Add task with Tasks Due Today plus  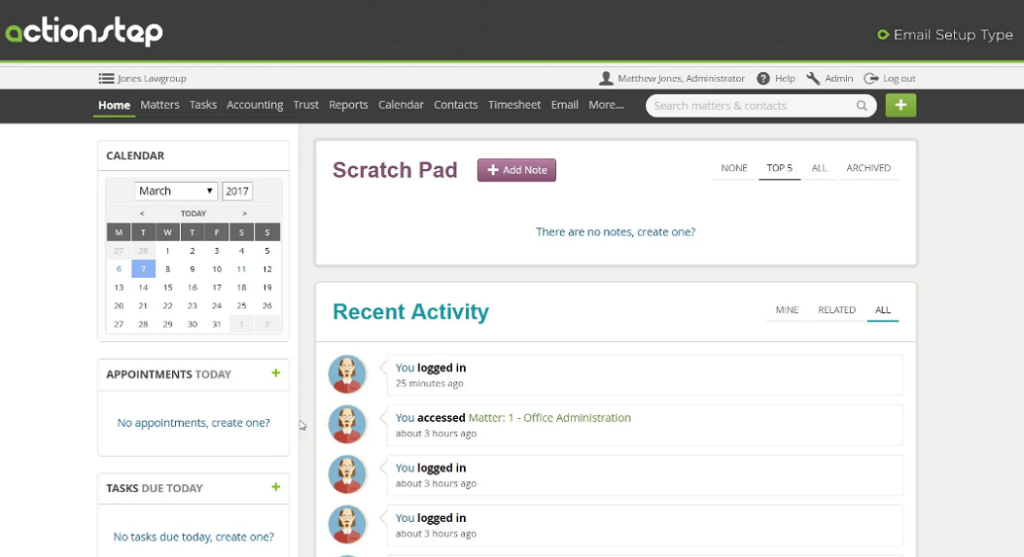click(276, 487)
